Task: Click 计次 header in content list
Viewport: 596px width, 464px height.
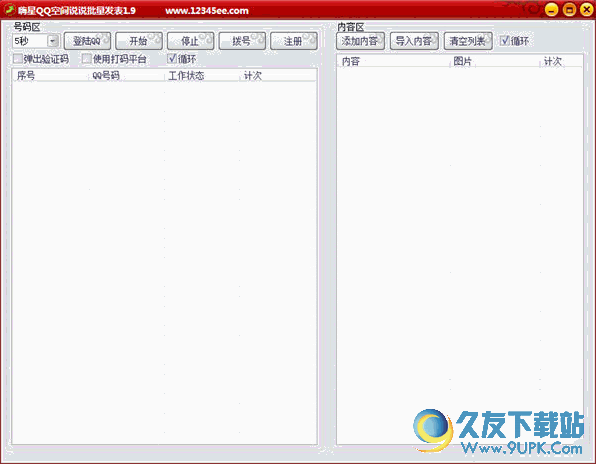Action: [561, 61]
